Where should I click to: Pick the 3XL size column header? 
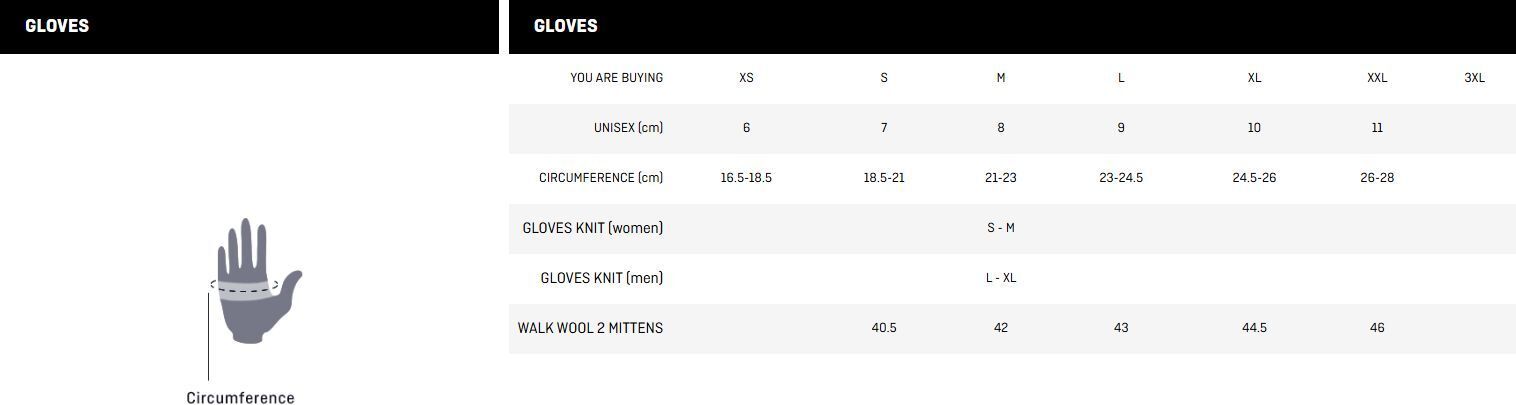pyautogui.click(x=1474, y=78)
